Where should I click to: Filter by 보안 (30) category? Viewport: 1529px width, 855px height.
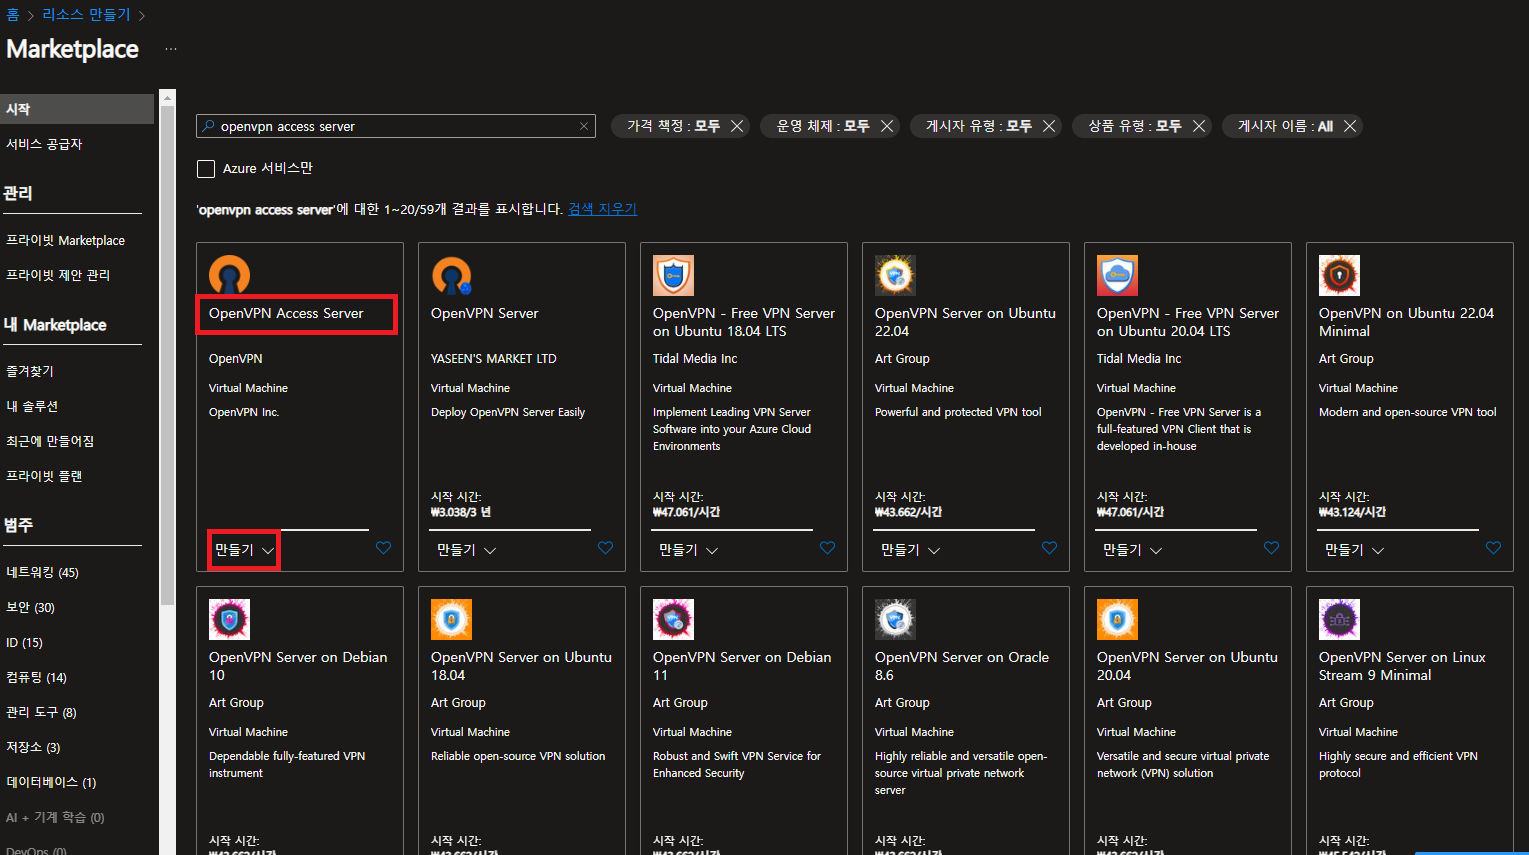[30, 607]
